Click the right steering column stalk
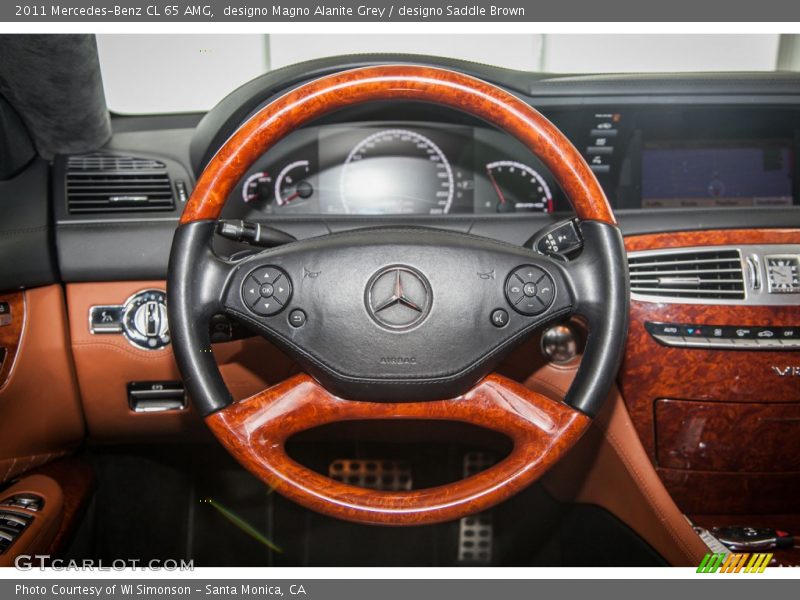800x600 pixels. point(559,238)
